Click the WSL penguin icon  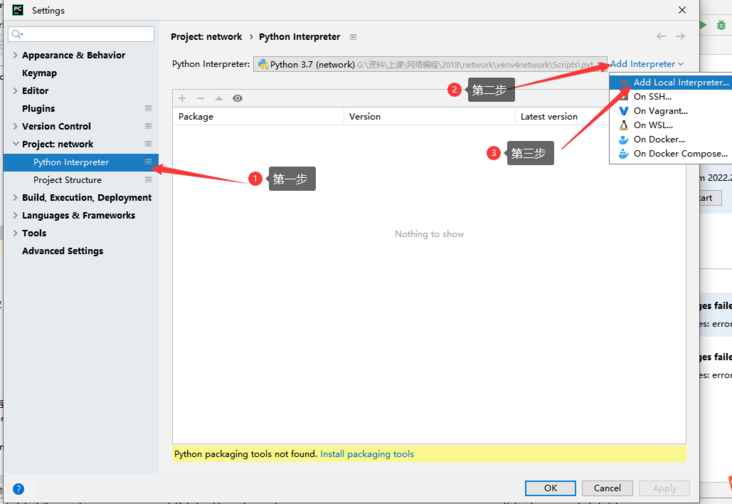(x=624, y=125)
